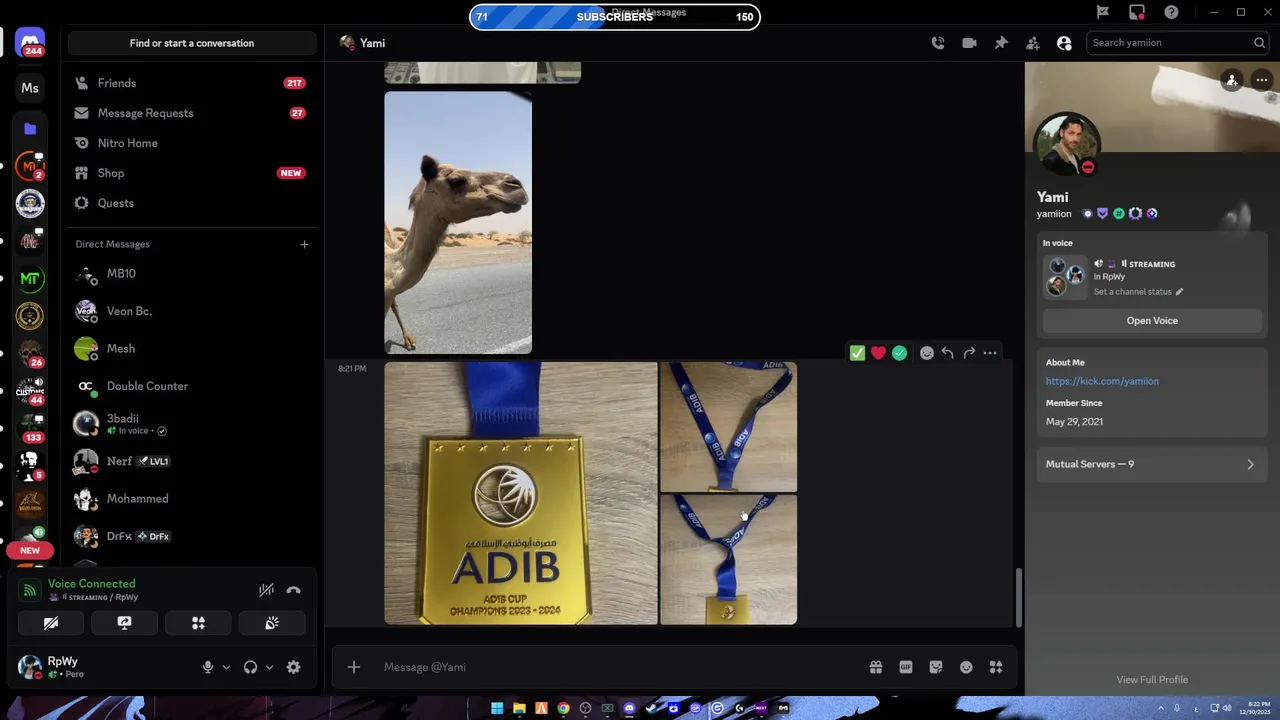Start a voice call with Yami

pos(937,43)
